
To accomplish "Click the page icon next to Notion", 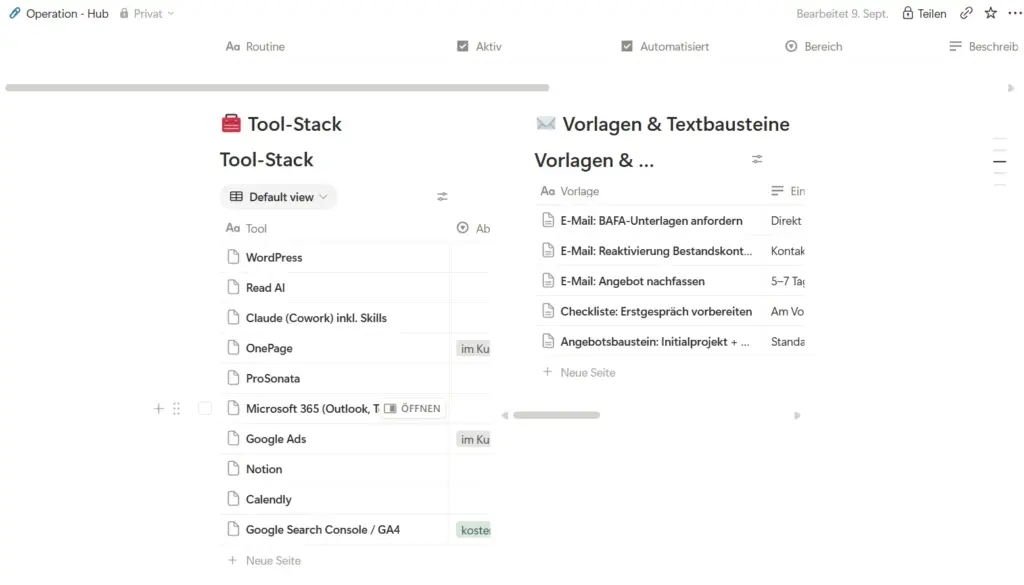I will [x=233, y=469].
